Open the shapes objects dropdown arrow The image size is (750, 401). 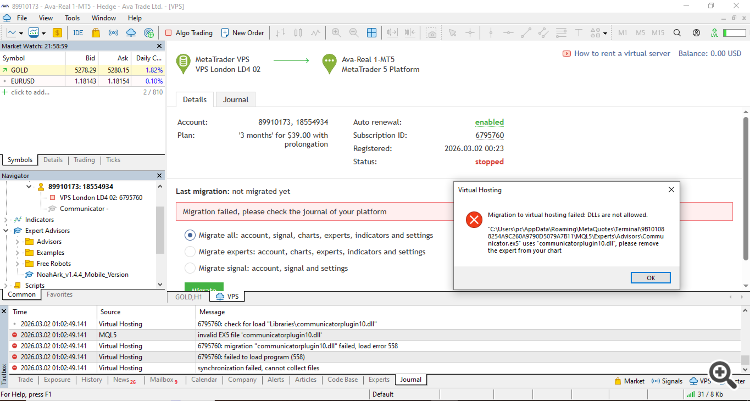[605, 33]
